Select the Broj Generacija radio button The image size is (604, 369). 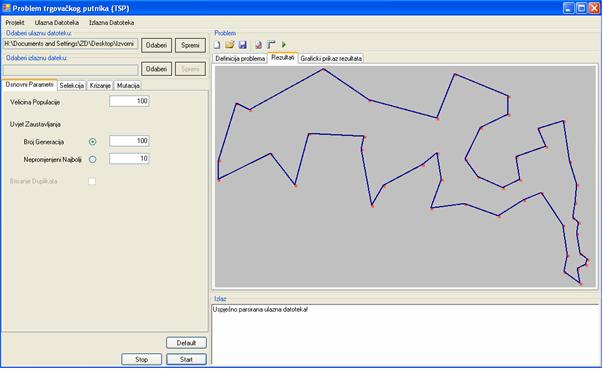point(92,142)
